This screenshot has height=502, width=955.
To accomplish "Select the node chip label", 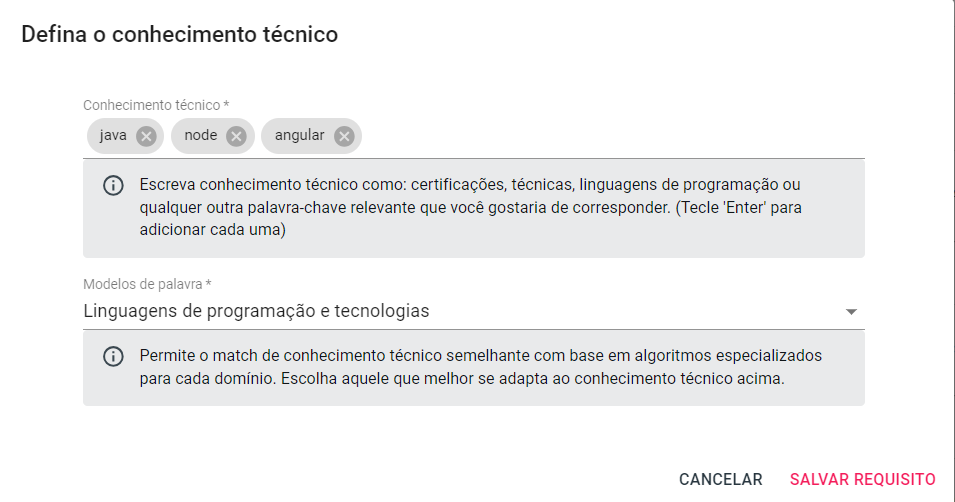I will point(201,136).
